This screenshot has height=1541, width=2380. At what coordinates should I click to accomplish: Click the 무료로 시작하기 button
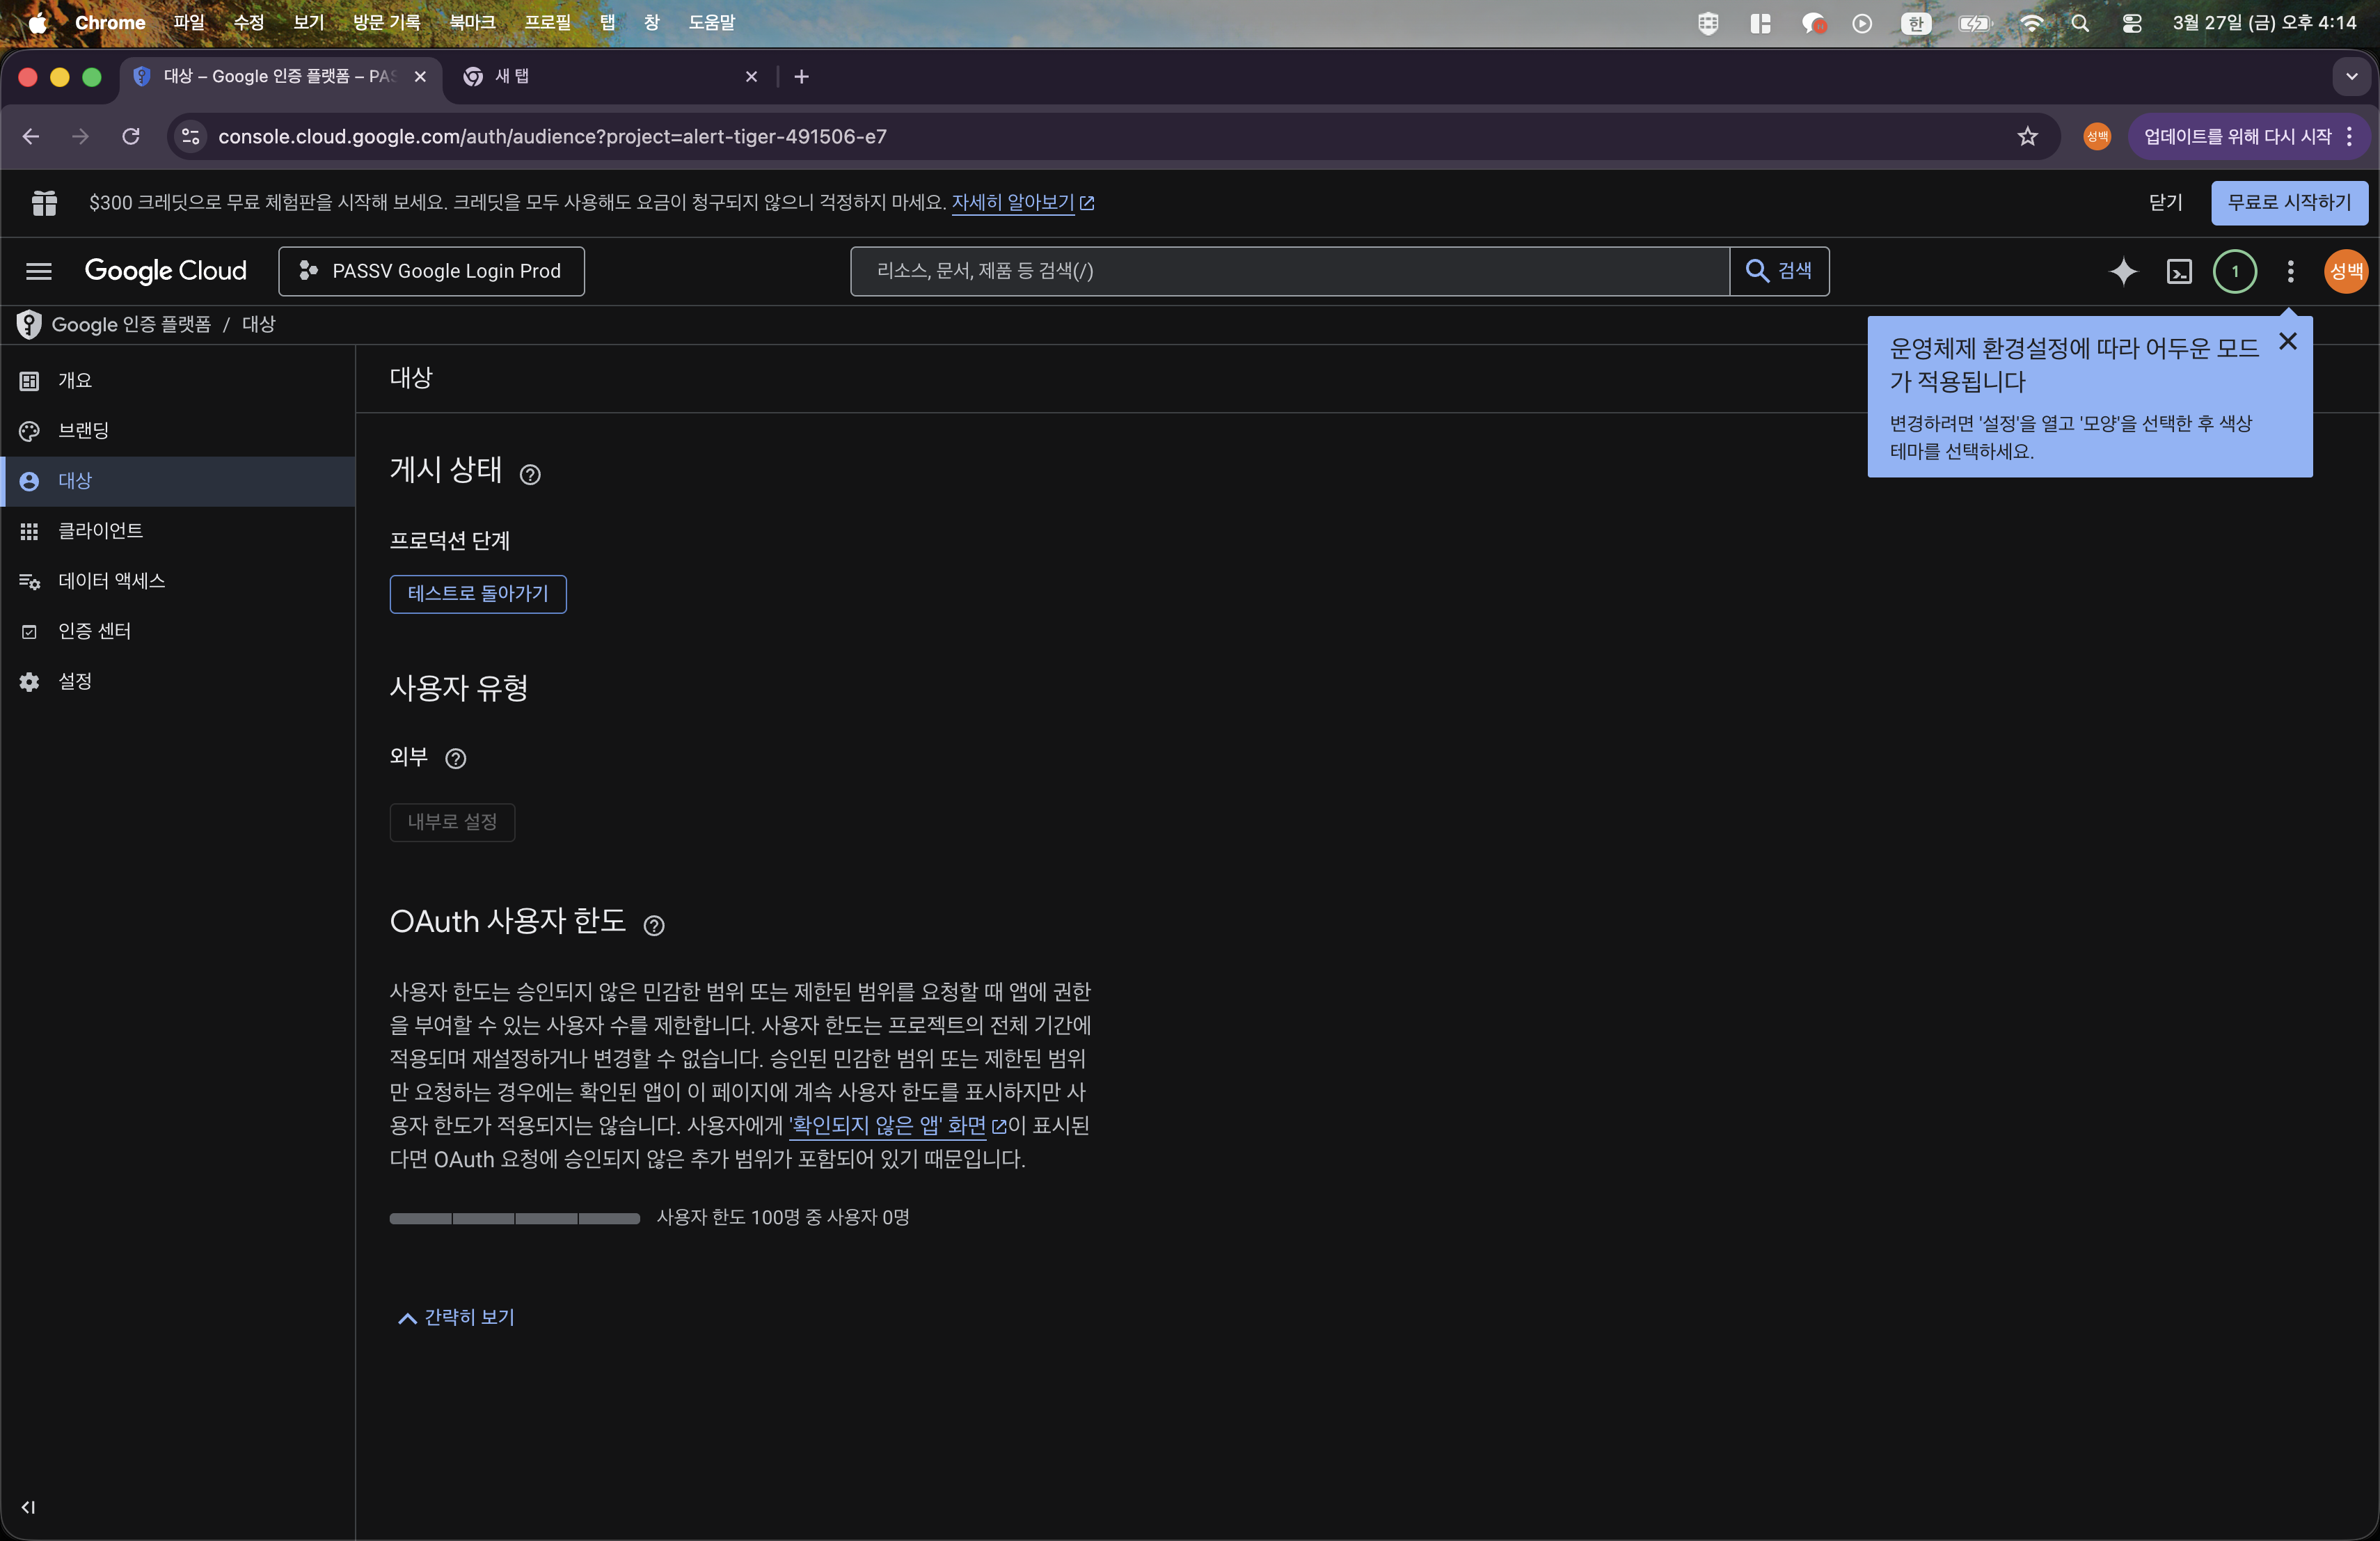pos(2289,202)
